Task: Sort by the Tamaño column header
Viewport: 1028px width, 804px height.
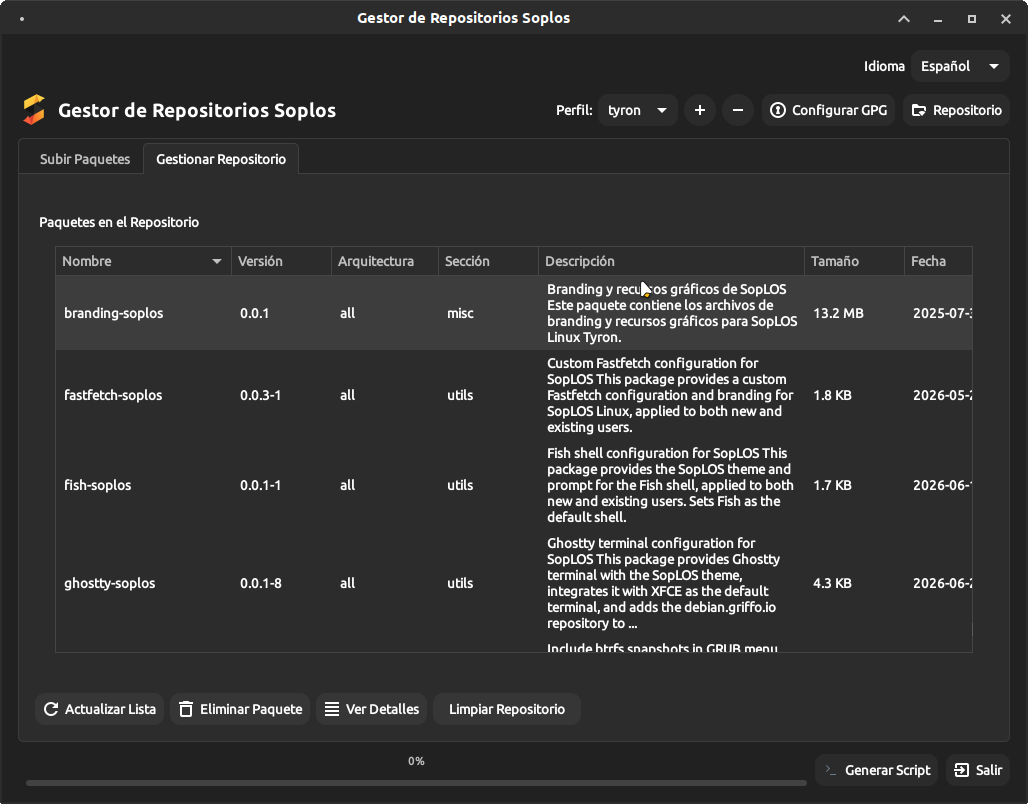Action: pos(854,261)
